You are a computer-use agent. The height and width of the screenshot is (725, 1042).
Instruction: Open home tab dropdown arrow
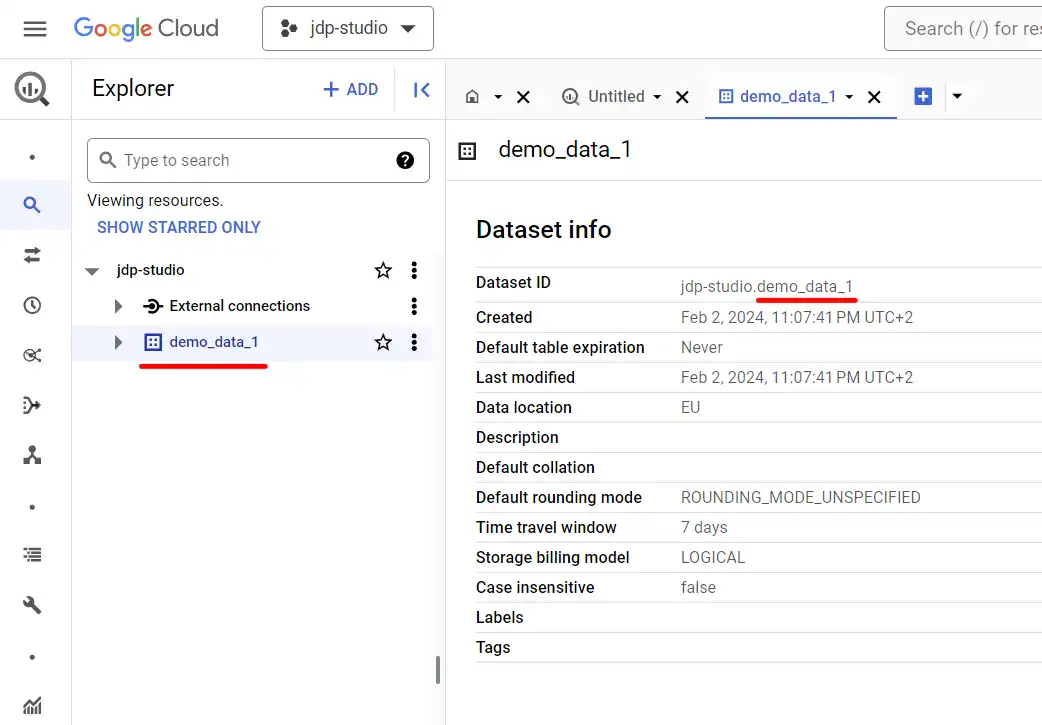click(x=498, y=97)
